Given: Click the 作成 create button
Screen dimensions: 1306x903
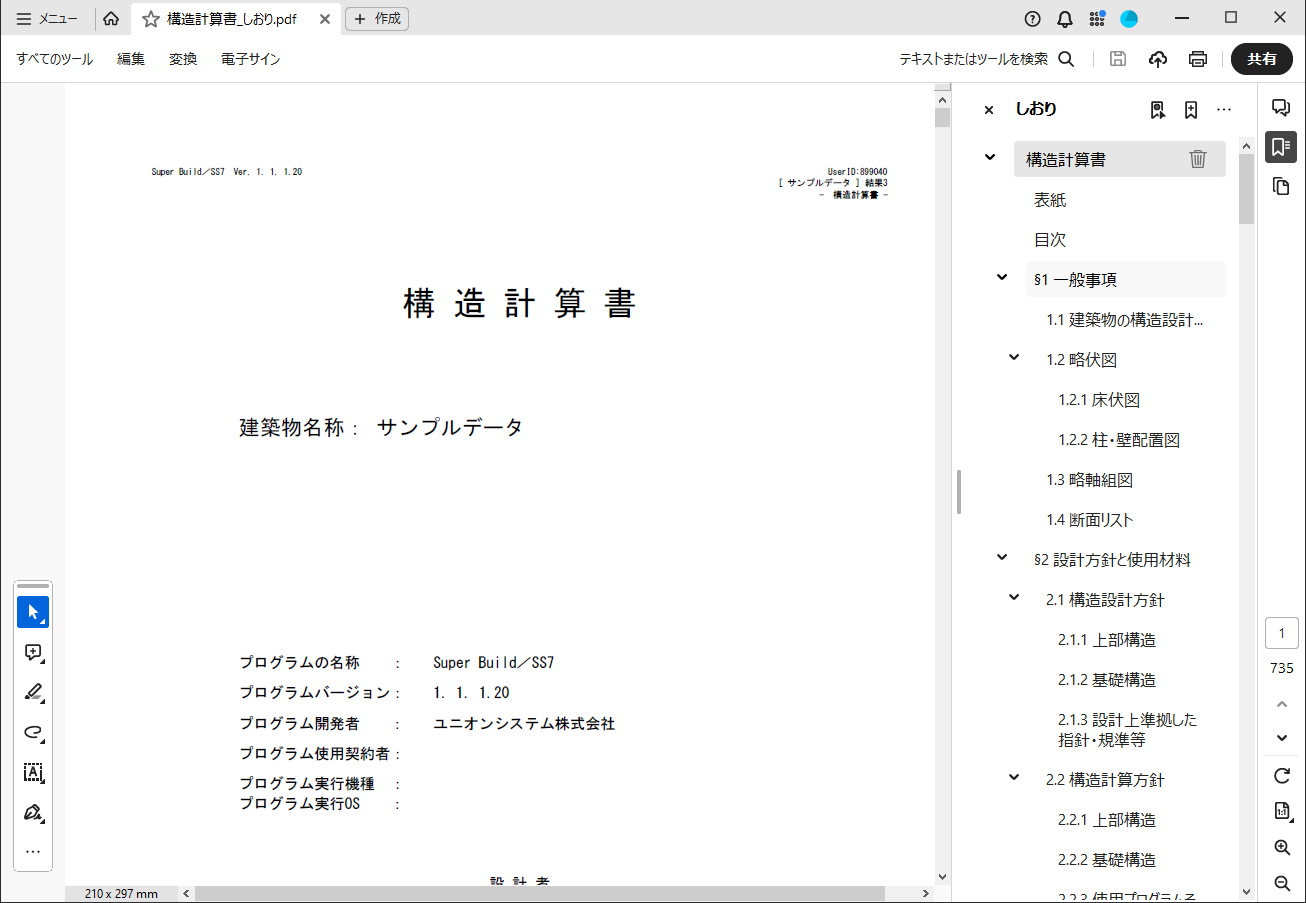Looking at the screenshot, I should 377,19.
